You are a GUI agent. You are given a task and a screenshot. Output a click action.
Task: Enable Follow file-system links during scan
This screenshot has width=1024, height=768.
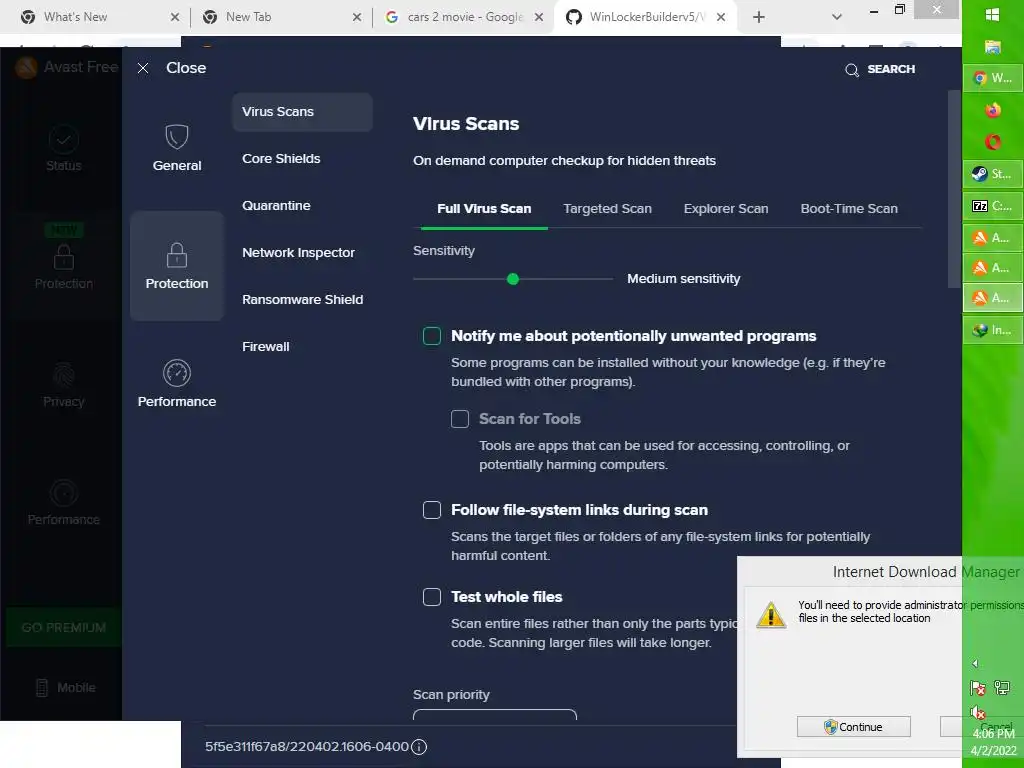[432, 510]
